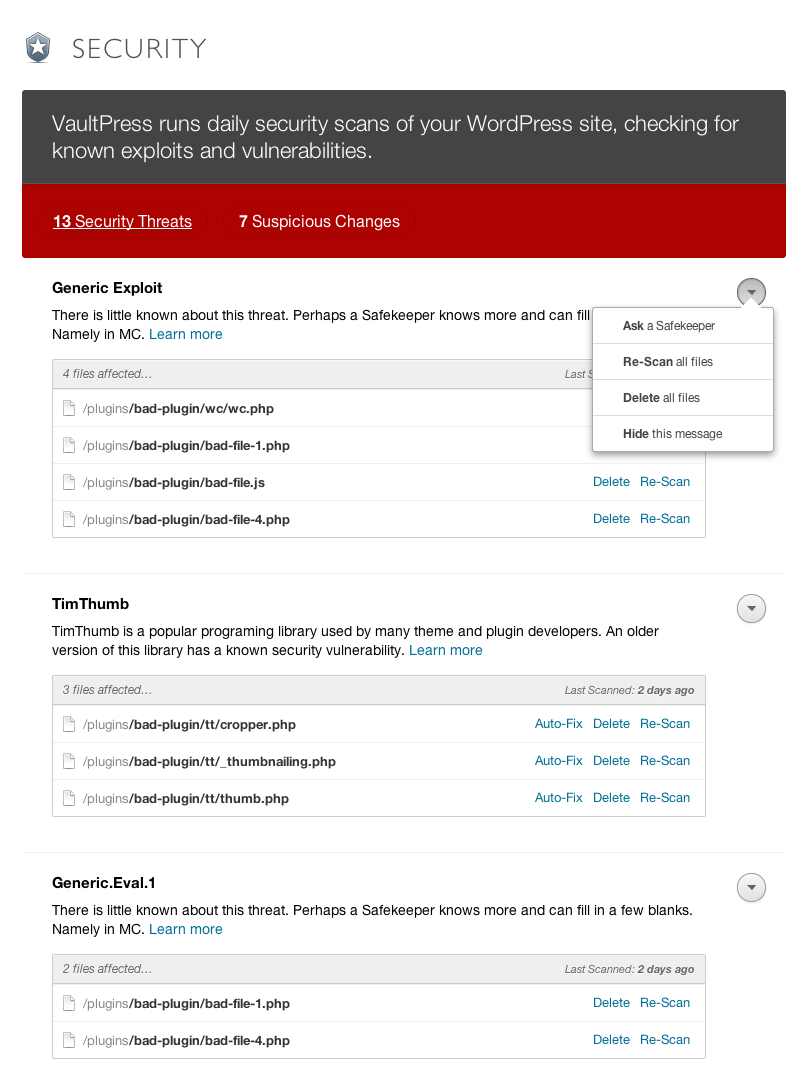Open the TimThumb options dropdown arrow

751,608
